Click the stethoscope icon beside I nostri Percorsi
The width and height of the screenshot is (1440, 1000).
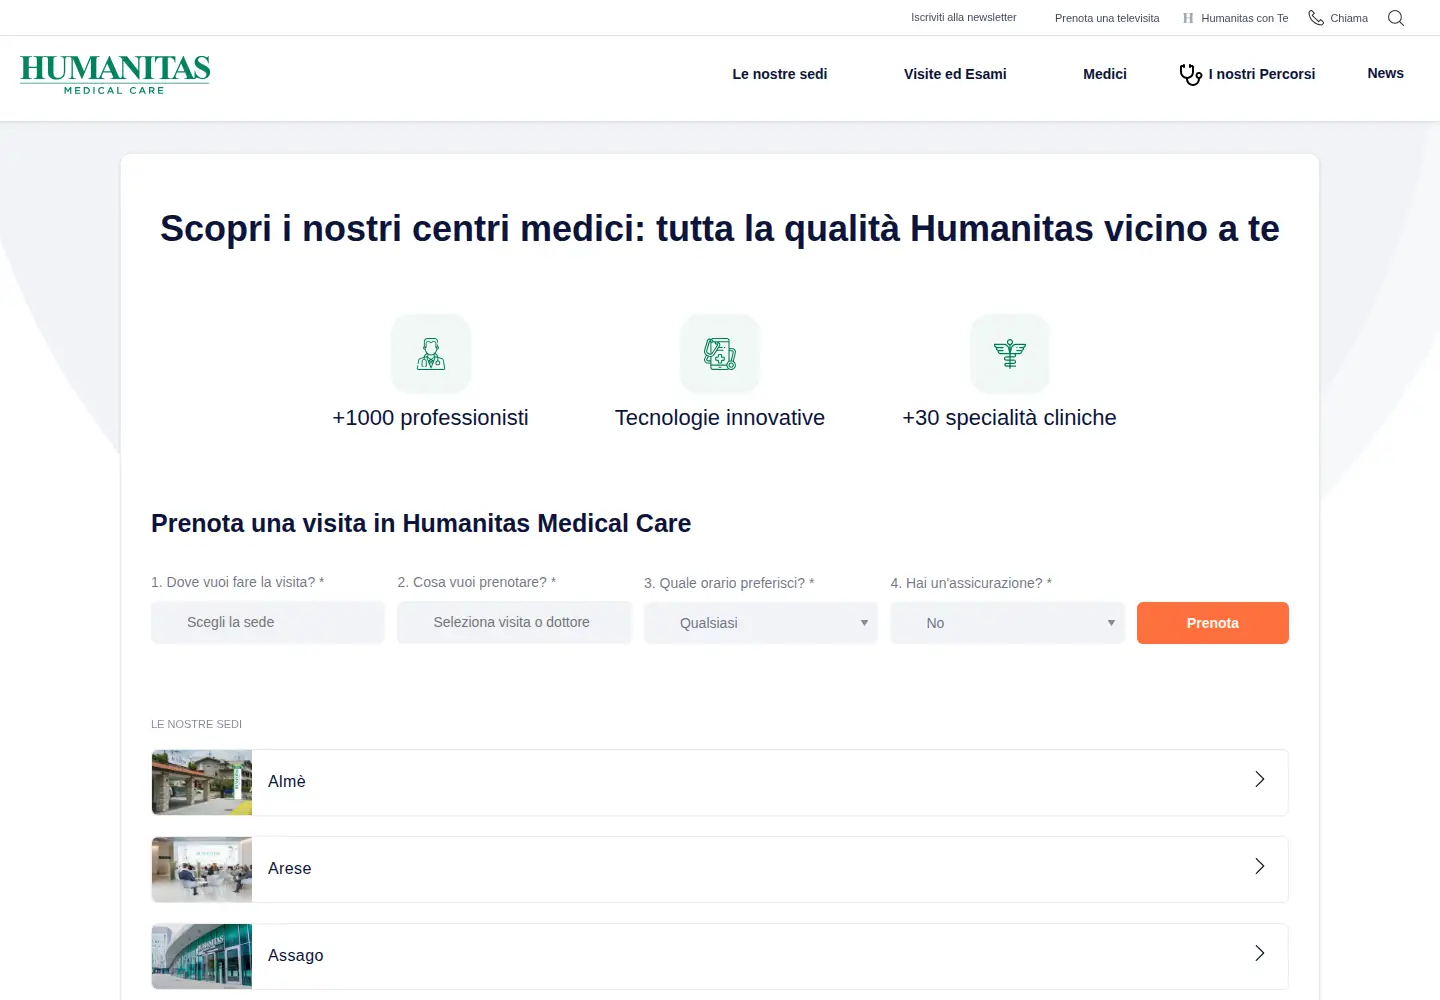1190,74
